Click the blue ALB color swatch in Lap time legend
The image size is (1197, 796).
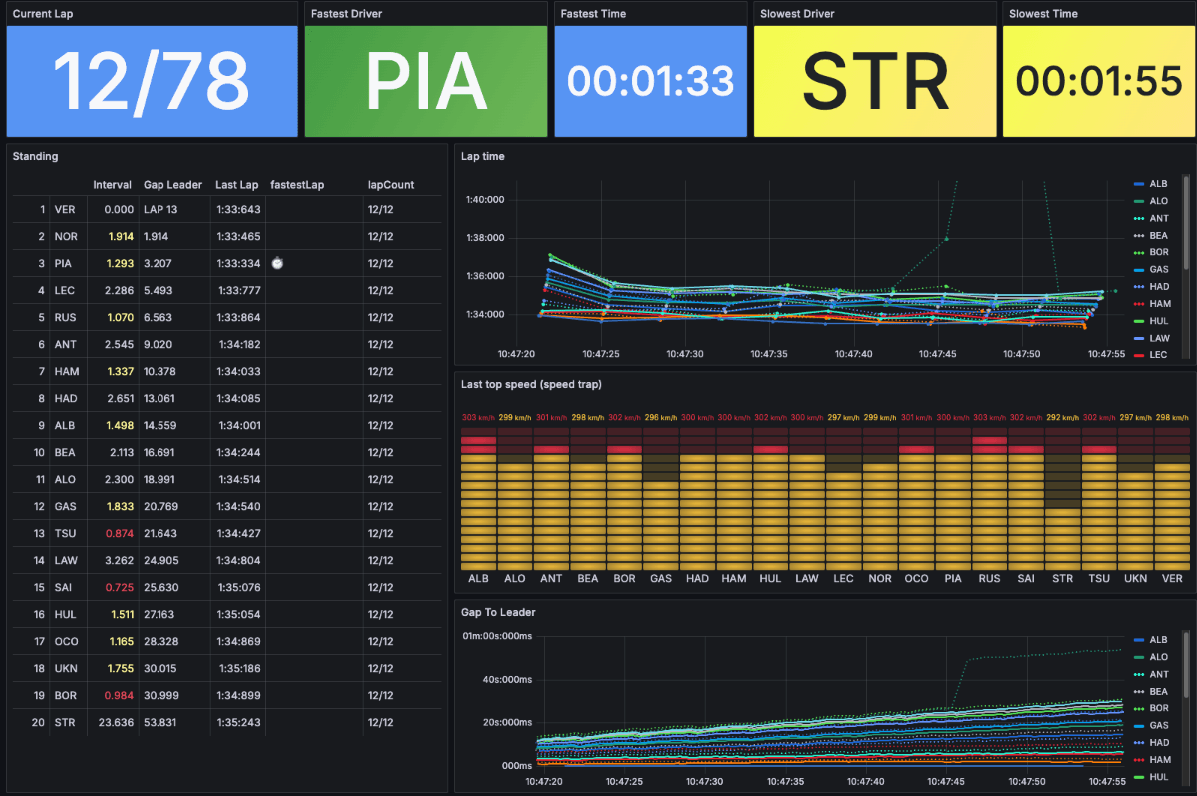pyautogui.click(x=1139, y=184)
